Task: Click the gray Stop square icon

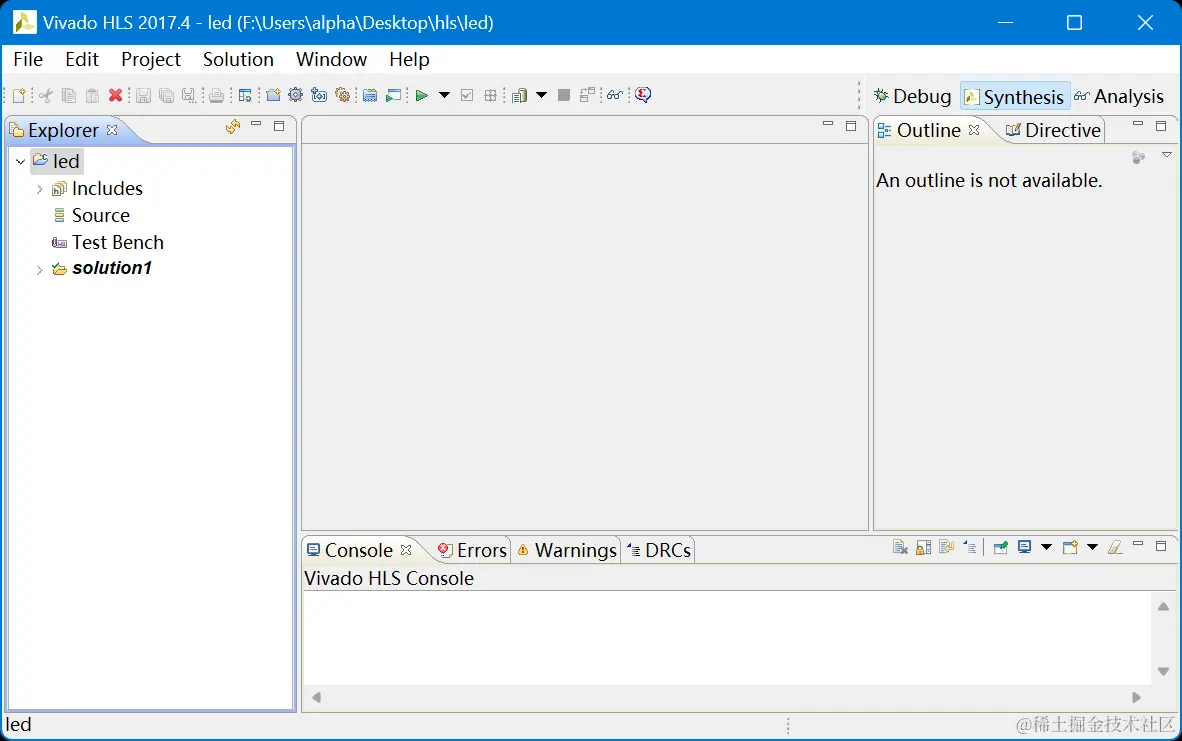Action: (564, 95)
